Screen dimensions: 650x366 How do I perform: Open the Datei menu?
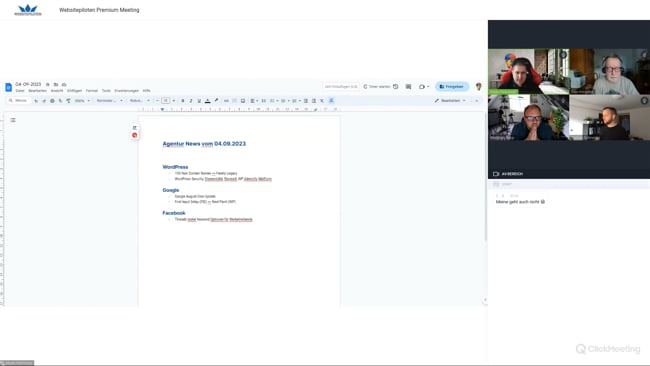pyautogui.click(x=20, y=90)
